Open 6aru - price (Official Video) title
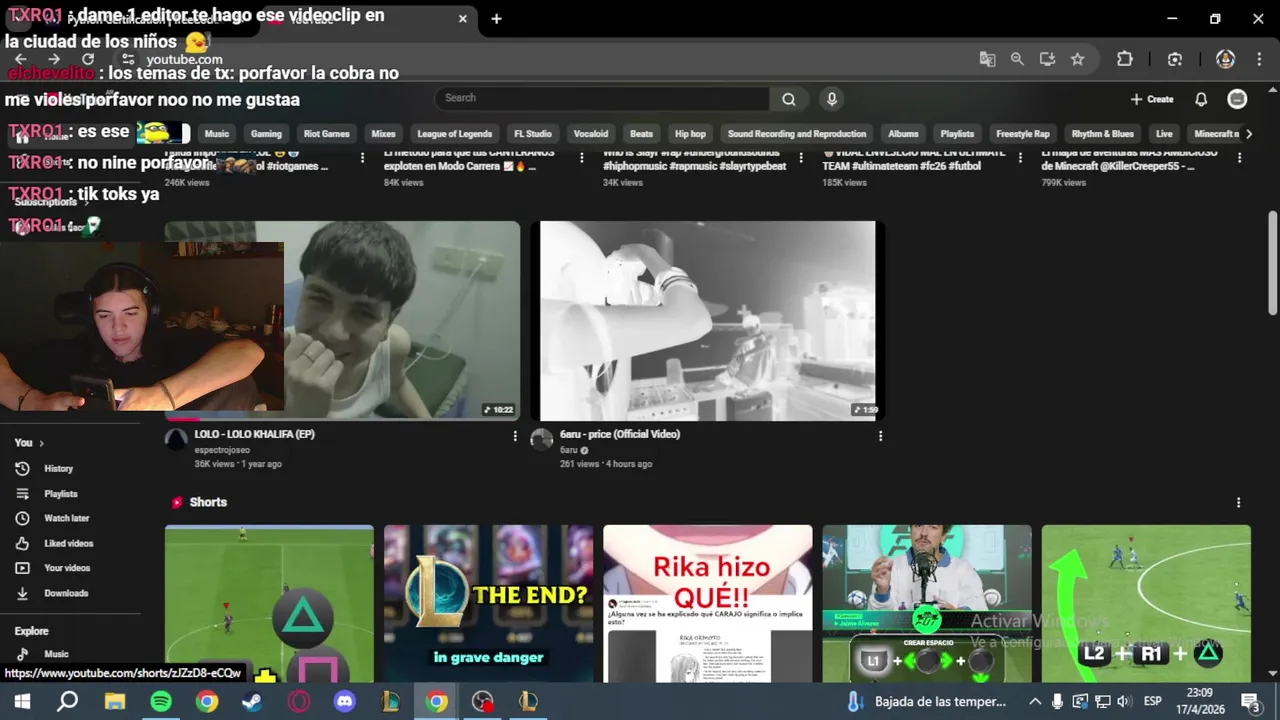Image resolution: width=1280 pixels, height=720 pixels. click(620, 435)
